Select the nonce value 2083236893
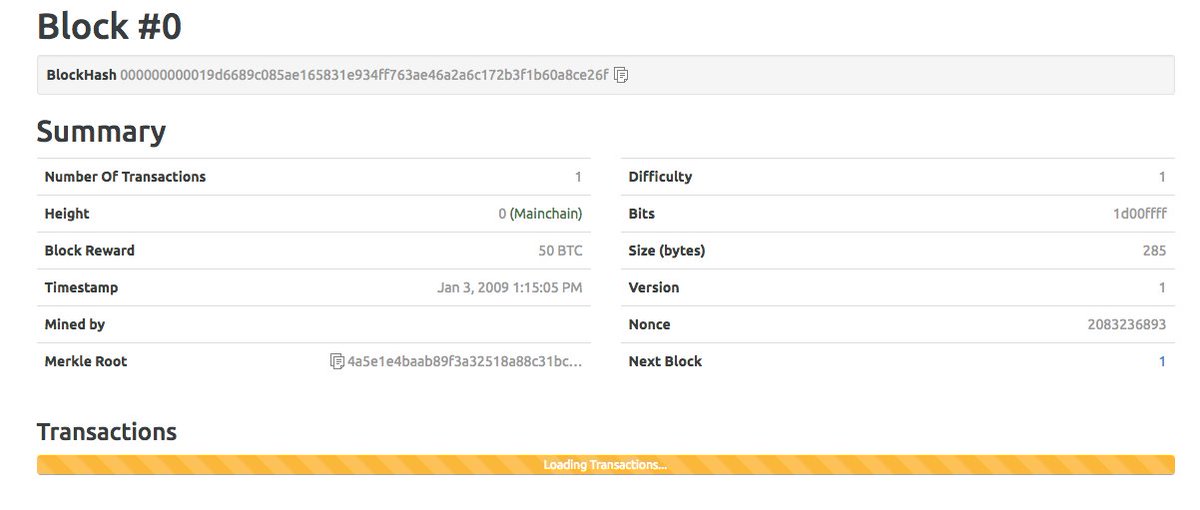 point(1126,324)
